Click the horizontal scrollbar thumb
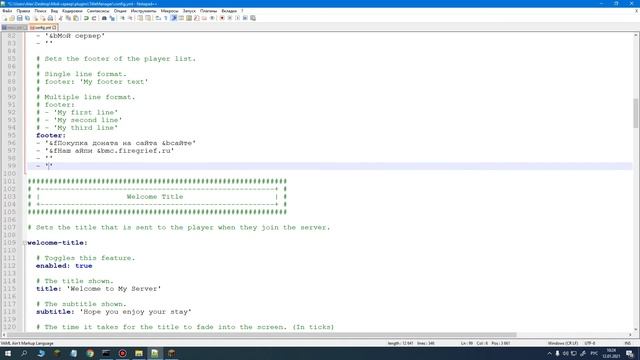This screenshot has width=640, height=360. coord(262,335)
